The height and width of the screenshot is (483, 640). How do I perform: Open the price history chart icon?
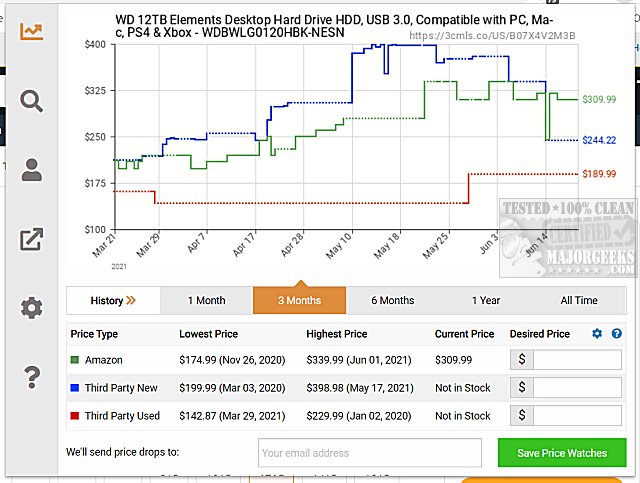click(32, 30)
